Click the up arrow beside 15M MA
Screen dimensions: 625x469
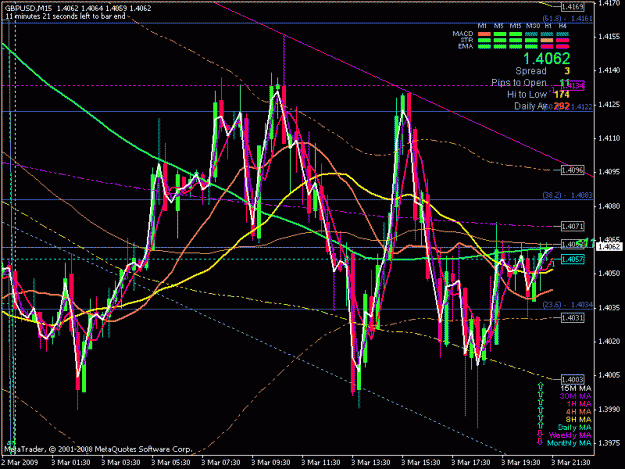pyautogui.click(x=540, y=386)
